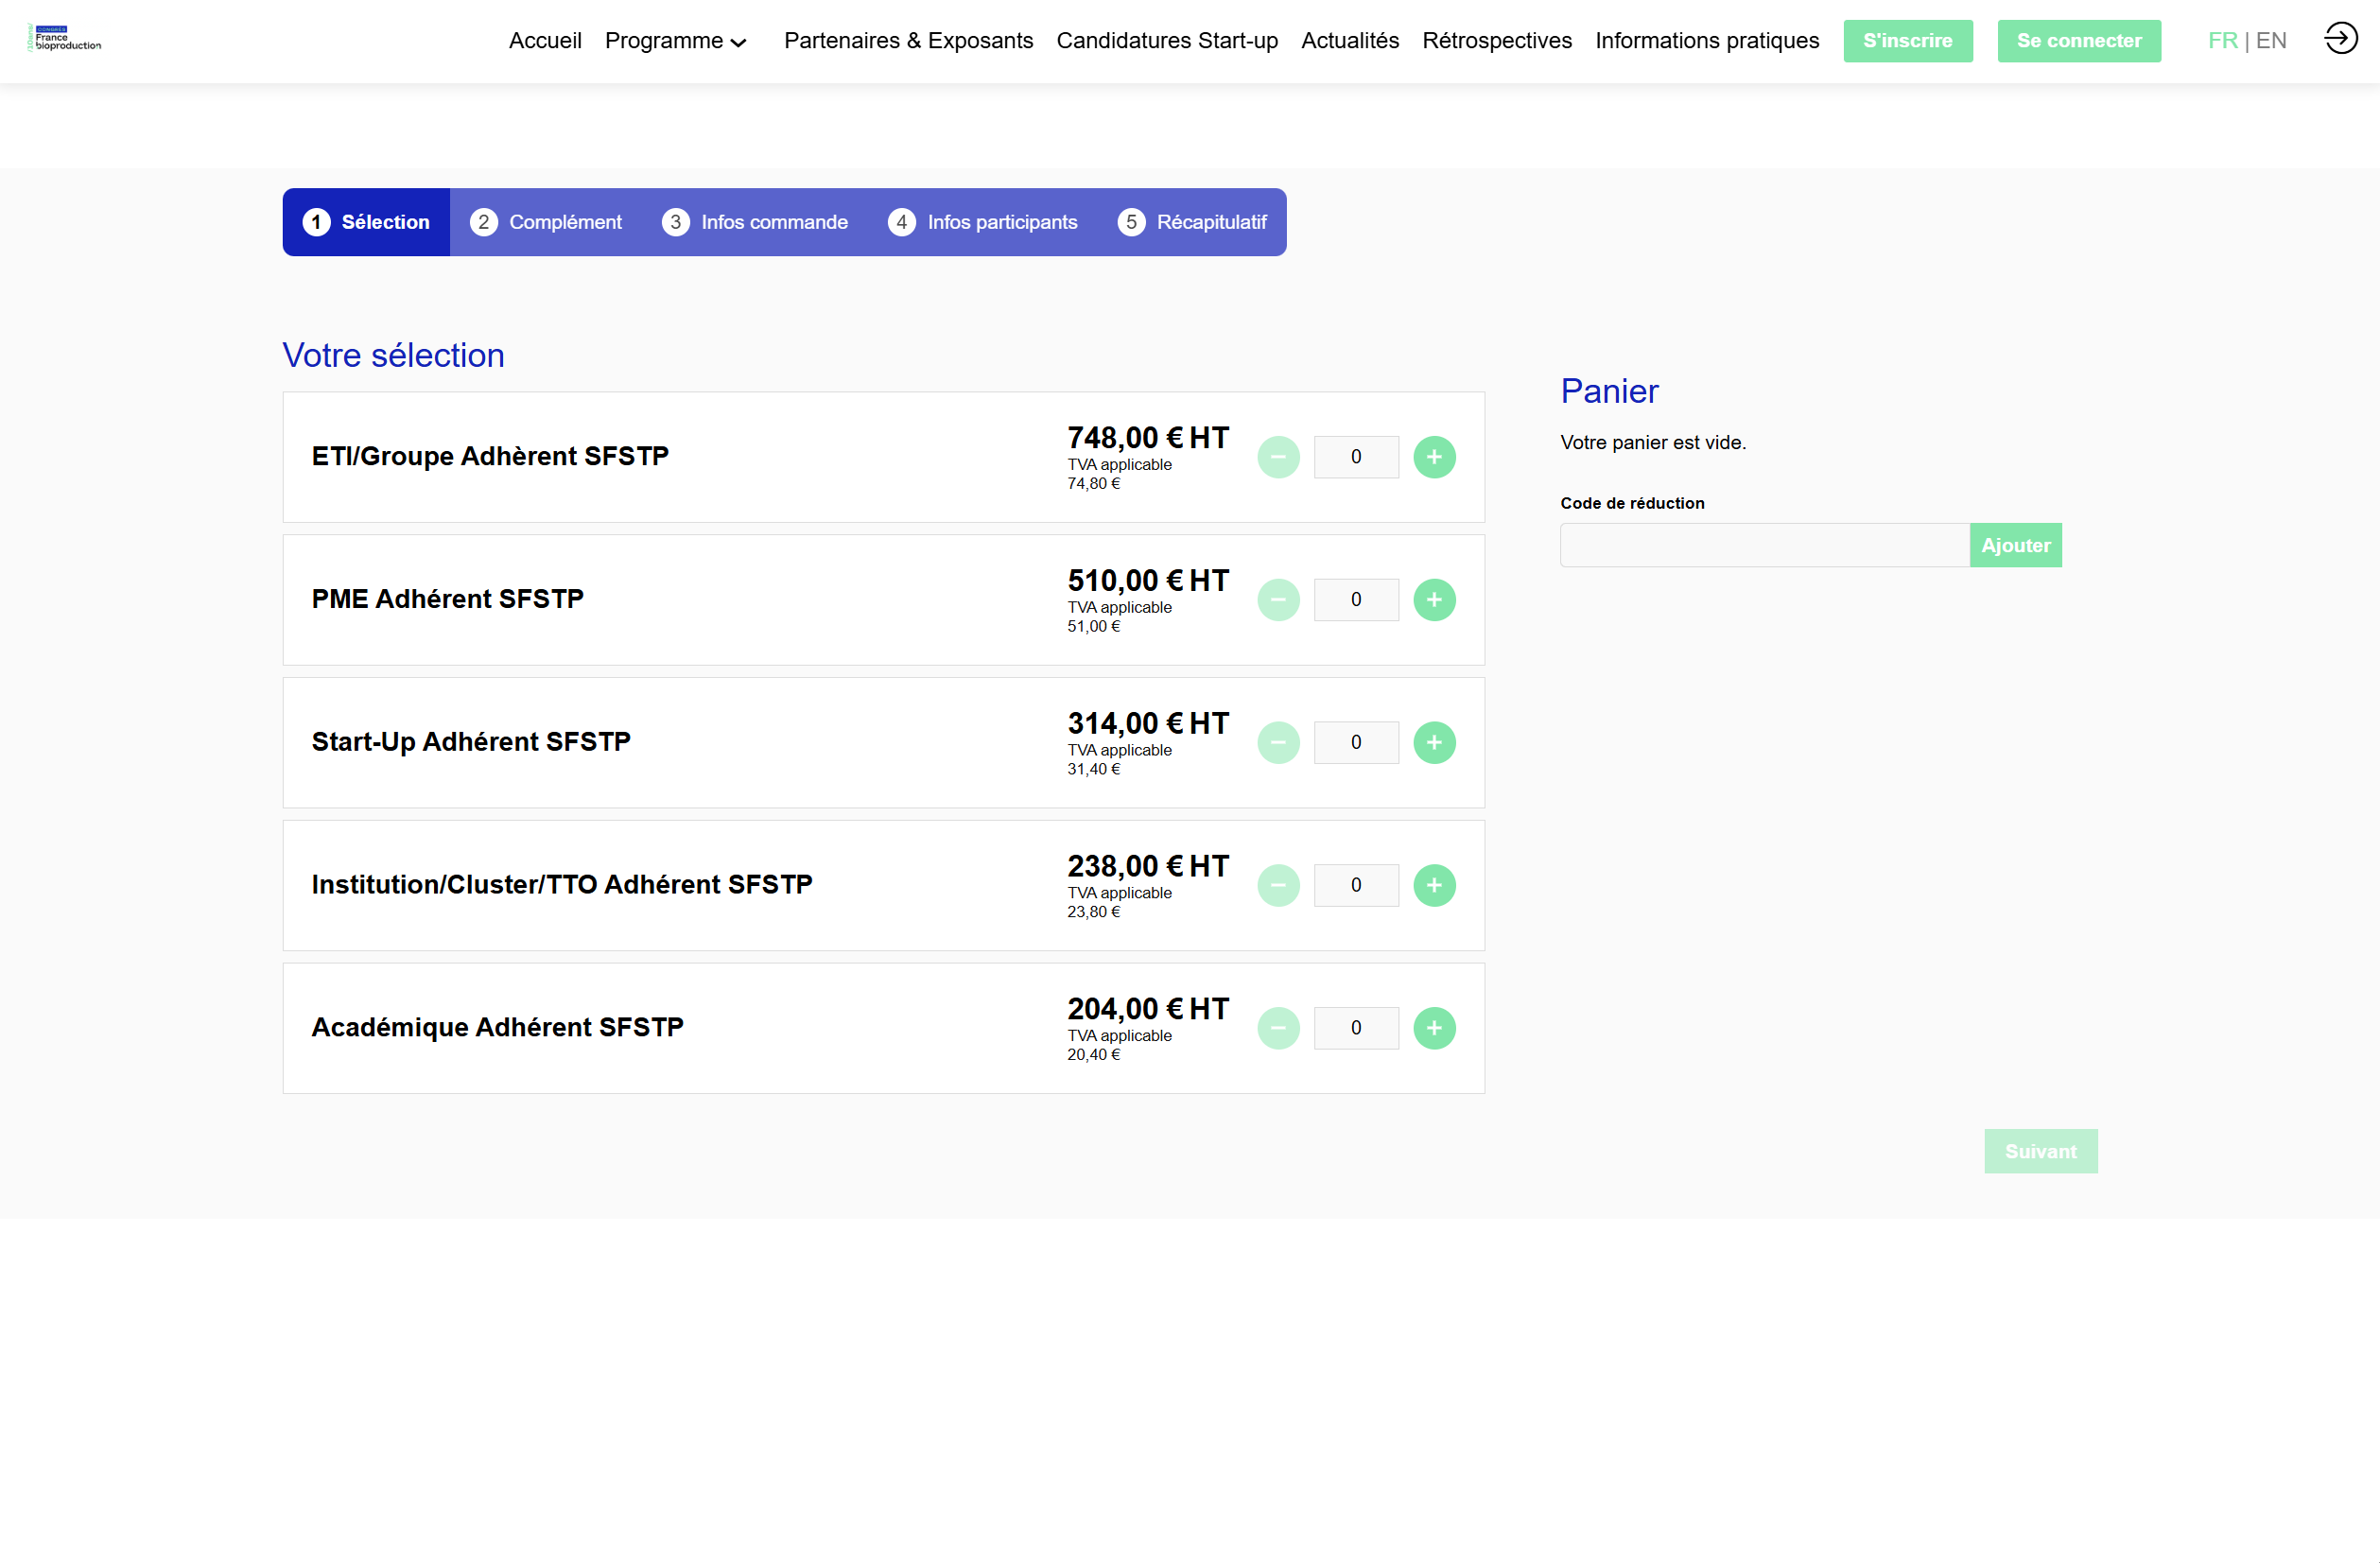
Task: Focus the Code de réduction field
Action: click(x=1764, y=546)
